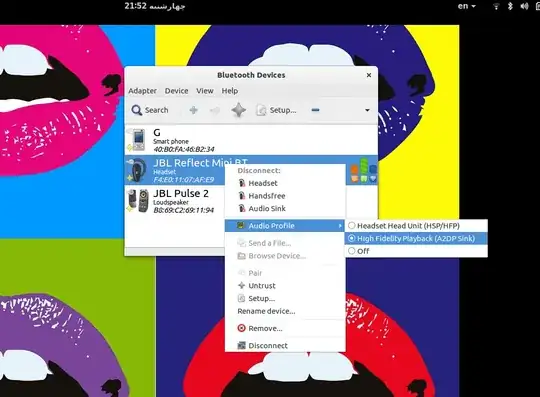Click the Audio Profile menu icon
Screen dimensions: 540x397
point(241,226)
